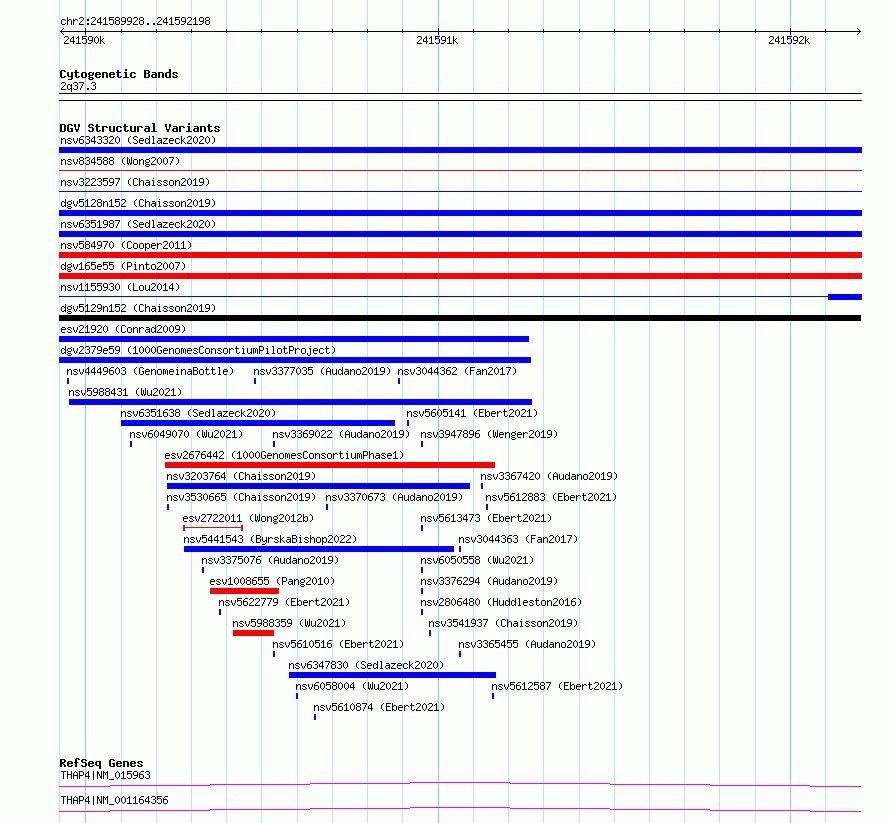Click the nsv5441543 (ByrskaBishop2022) label
Image resolution: width=890 pixels, height=823 pixels.
pos(270,539)
